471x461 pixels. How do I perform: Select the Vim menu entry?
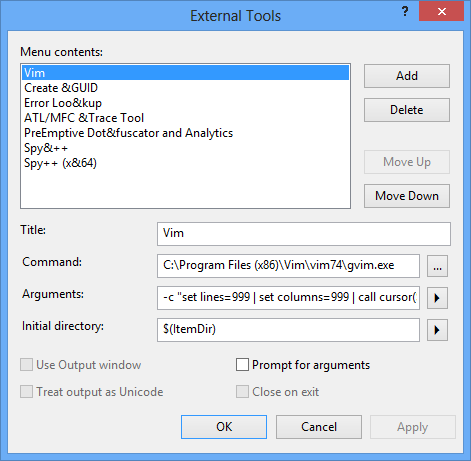[x=185, y=73]
